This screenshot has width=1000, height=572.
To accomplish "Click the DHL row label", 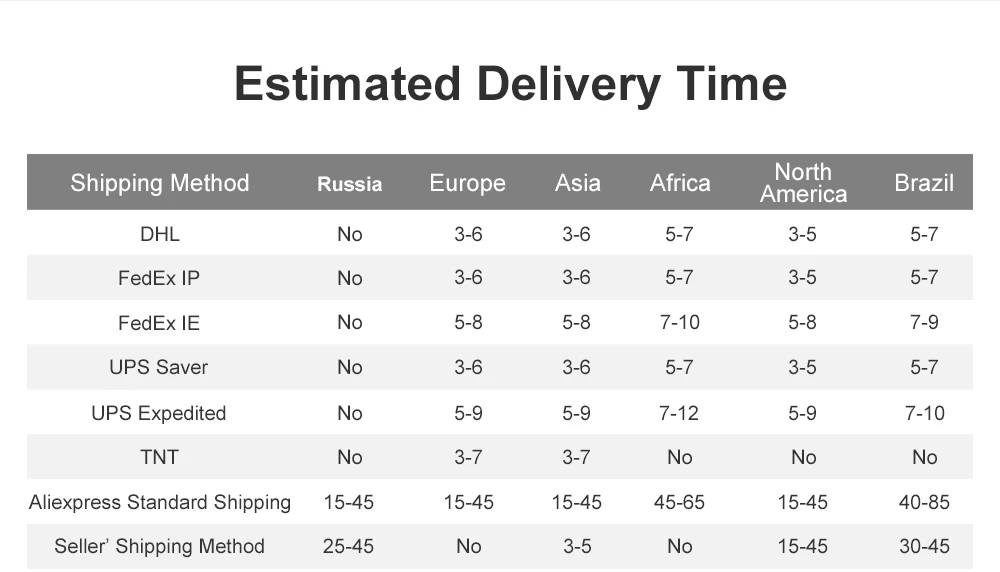I will pos(159,234).
